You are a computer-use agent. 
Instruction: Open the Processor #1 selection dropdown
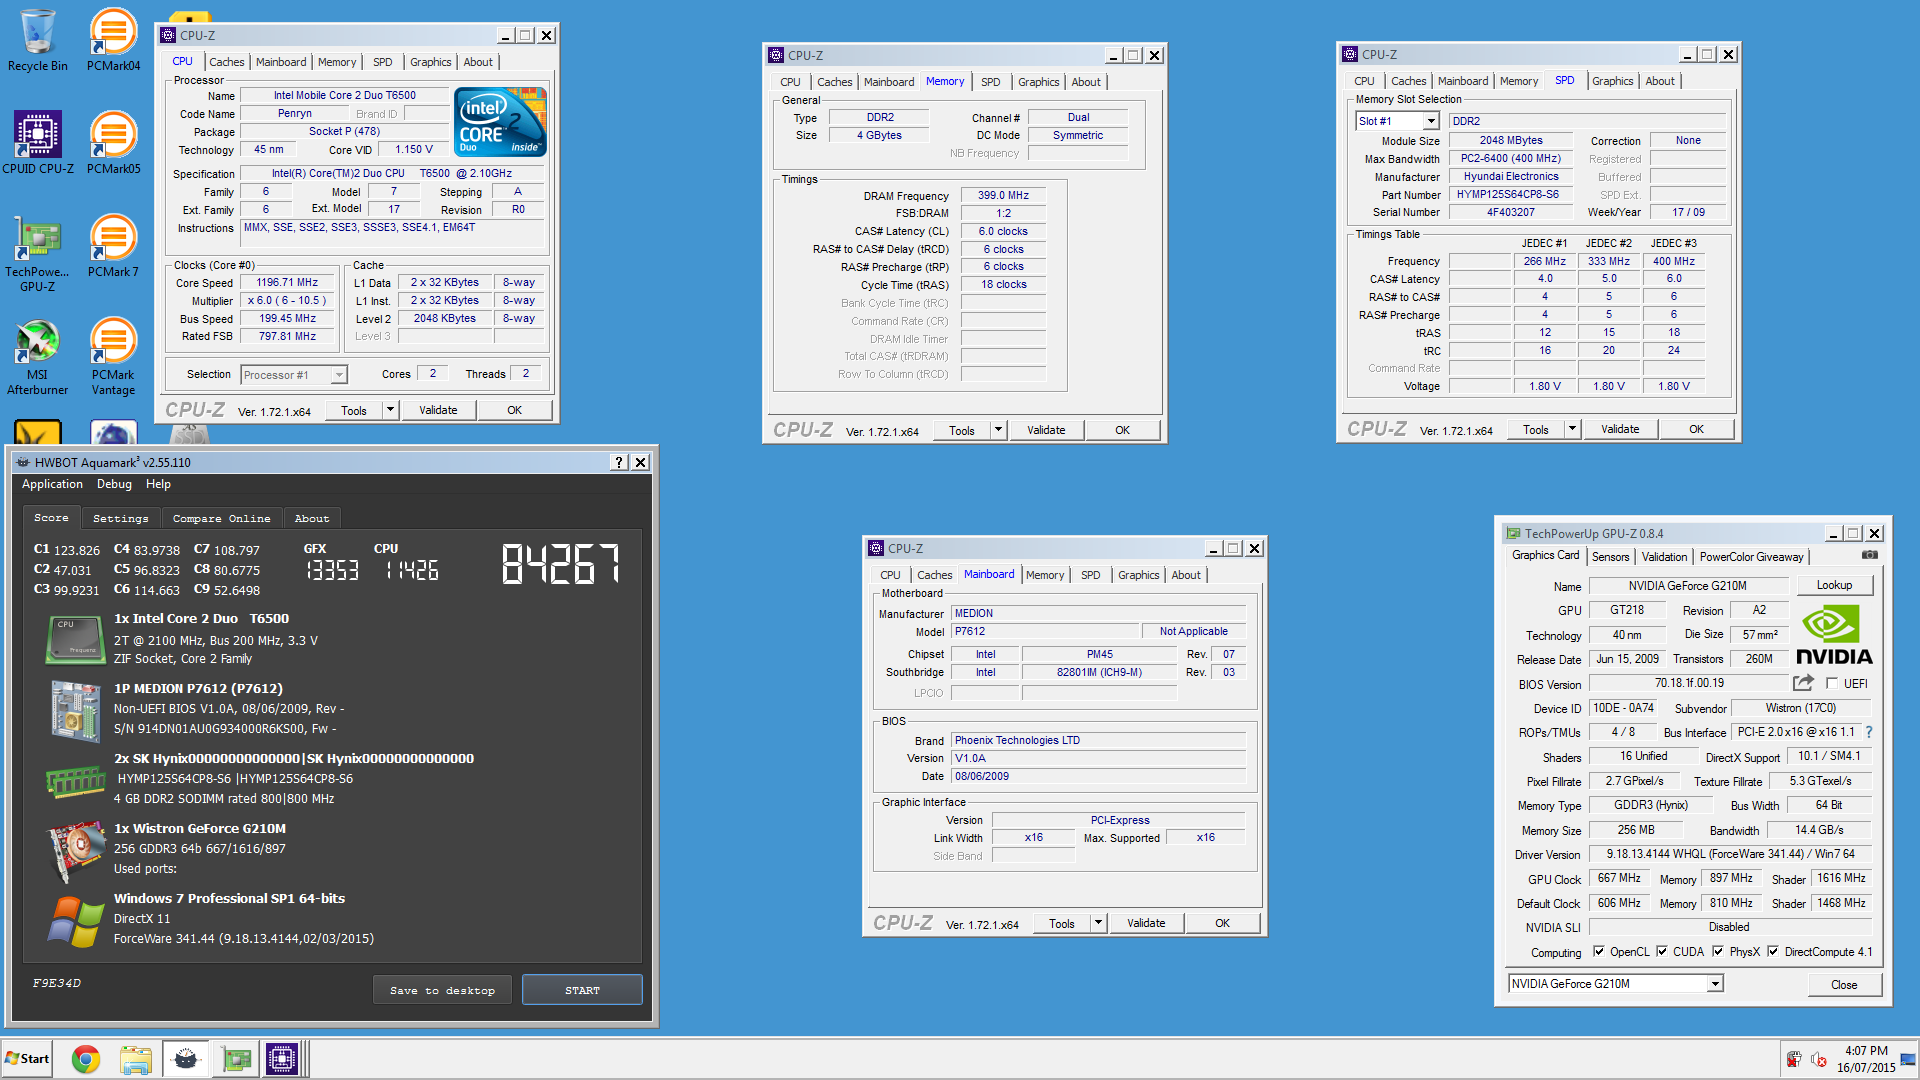point(339,375)
